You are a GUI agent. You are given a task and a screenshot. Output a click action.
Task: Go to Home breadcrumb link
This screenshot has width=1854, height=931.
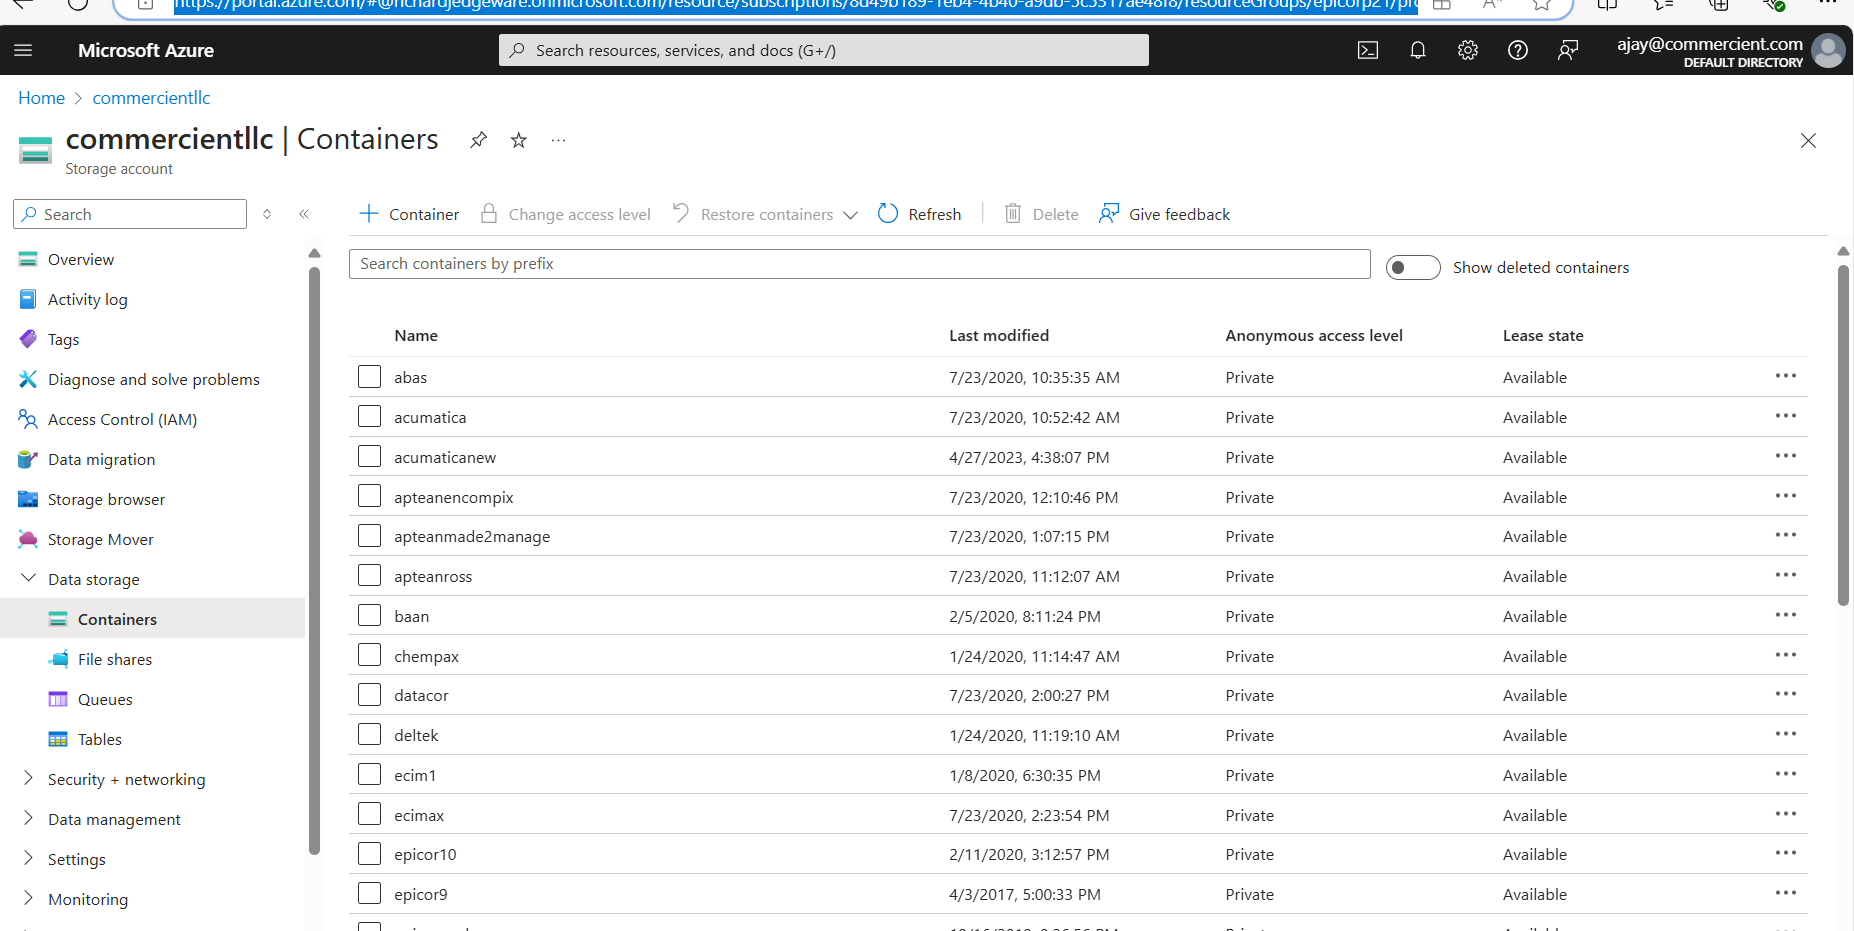click(41, 98)
